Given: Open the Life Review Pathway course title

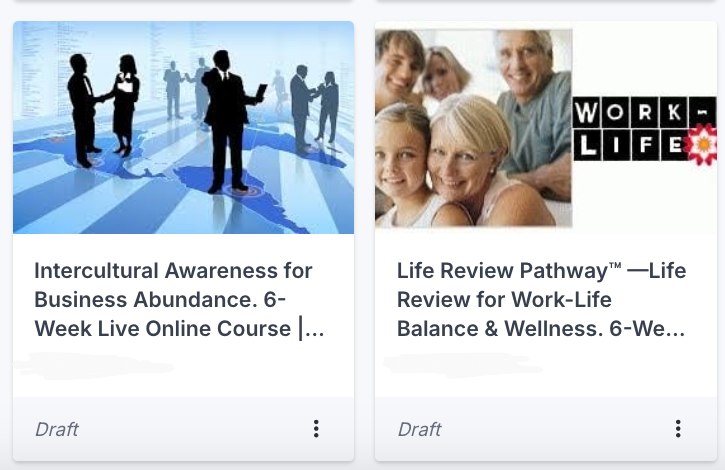Looking at the screenshot, I should click(541, 300).
